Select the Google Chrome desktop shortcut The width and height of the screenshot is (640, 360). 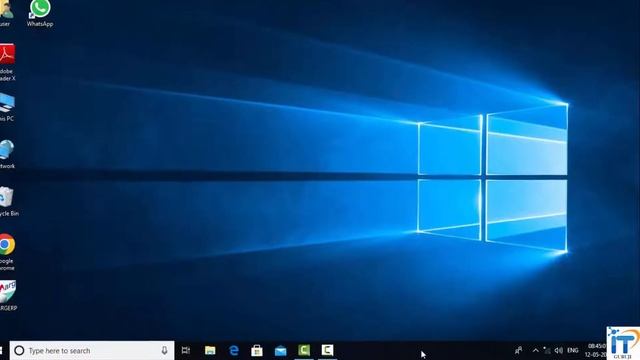point(7,252)
